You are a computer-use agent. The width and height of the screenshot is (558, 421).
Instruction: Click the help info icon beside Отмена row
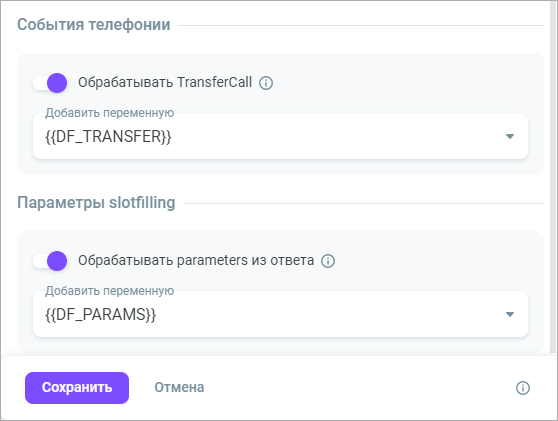point(523,388)
